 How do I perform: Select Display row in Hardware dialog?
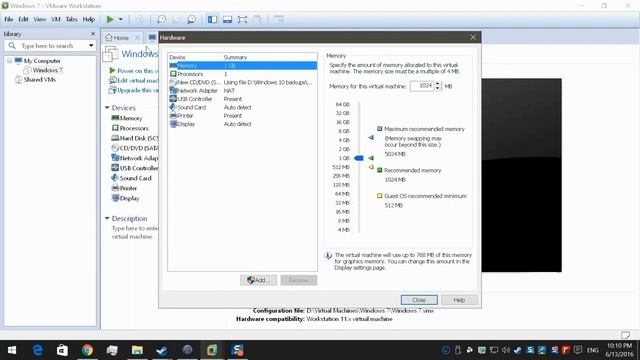pyautogui.click(x=242, y=124)
